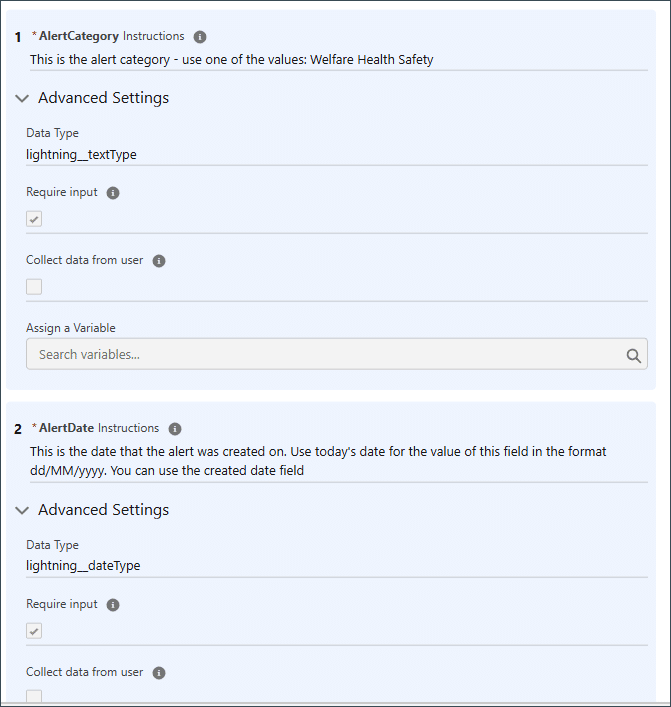Screen dimensions: 671x707
Task: Click the second Advanced Settings heading text
Action: pos(103,510)
